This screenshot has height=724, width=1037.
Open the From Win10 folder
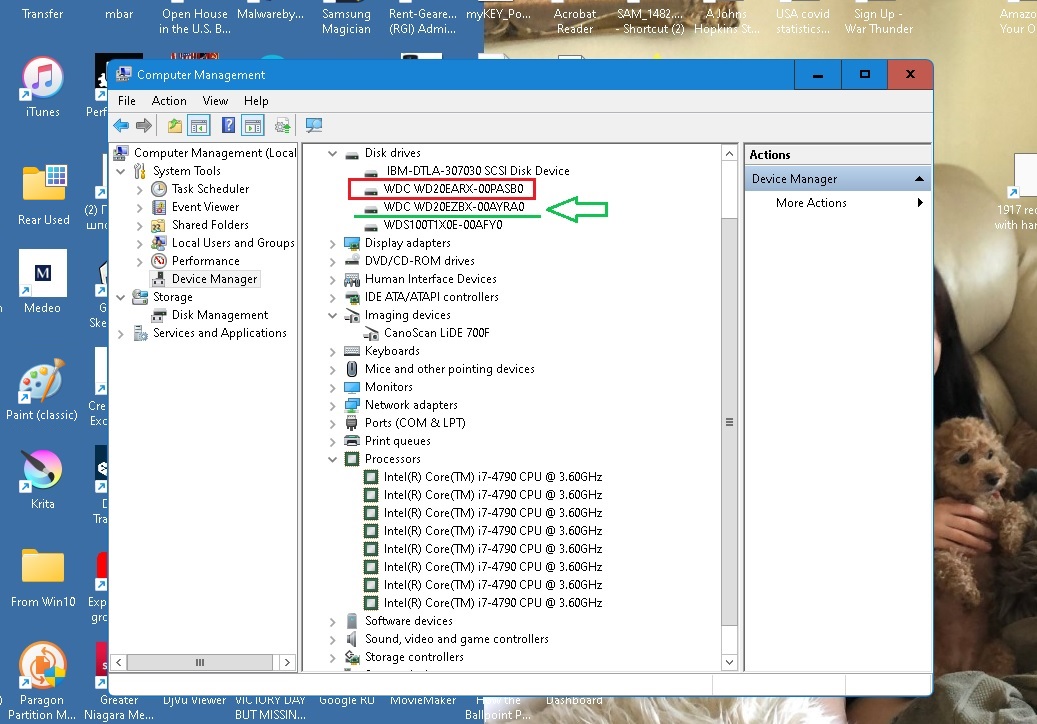point(43,577)
